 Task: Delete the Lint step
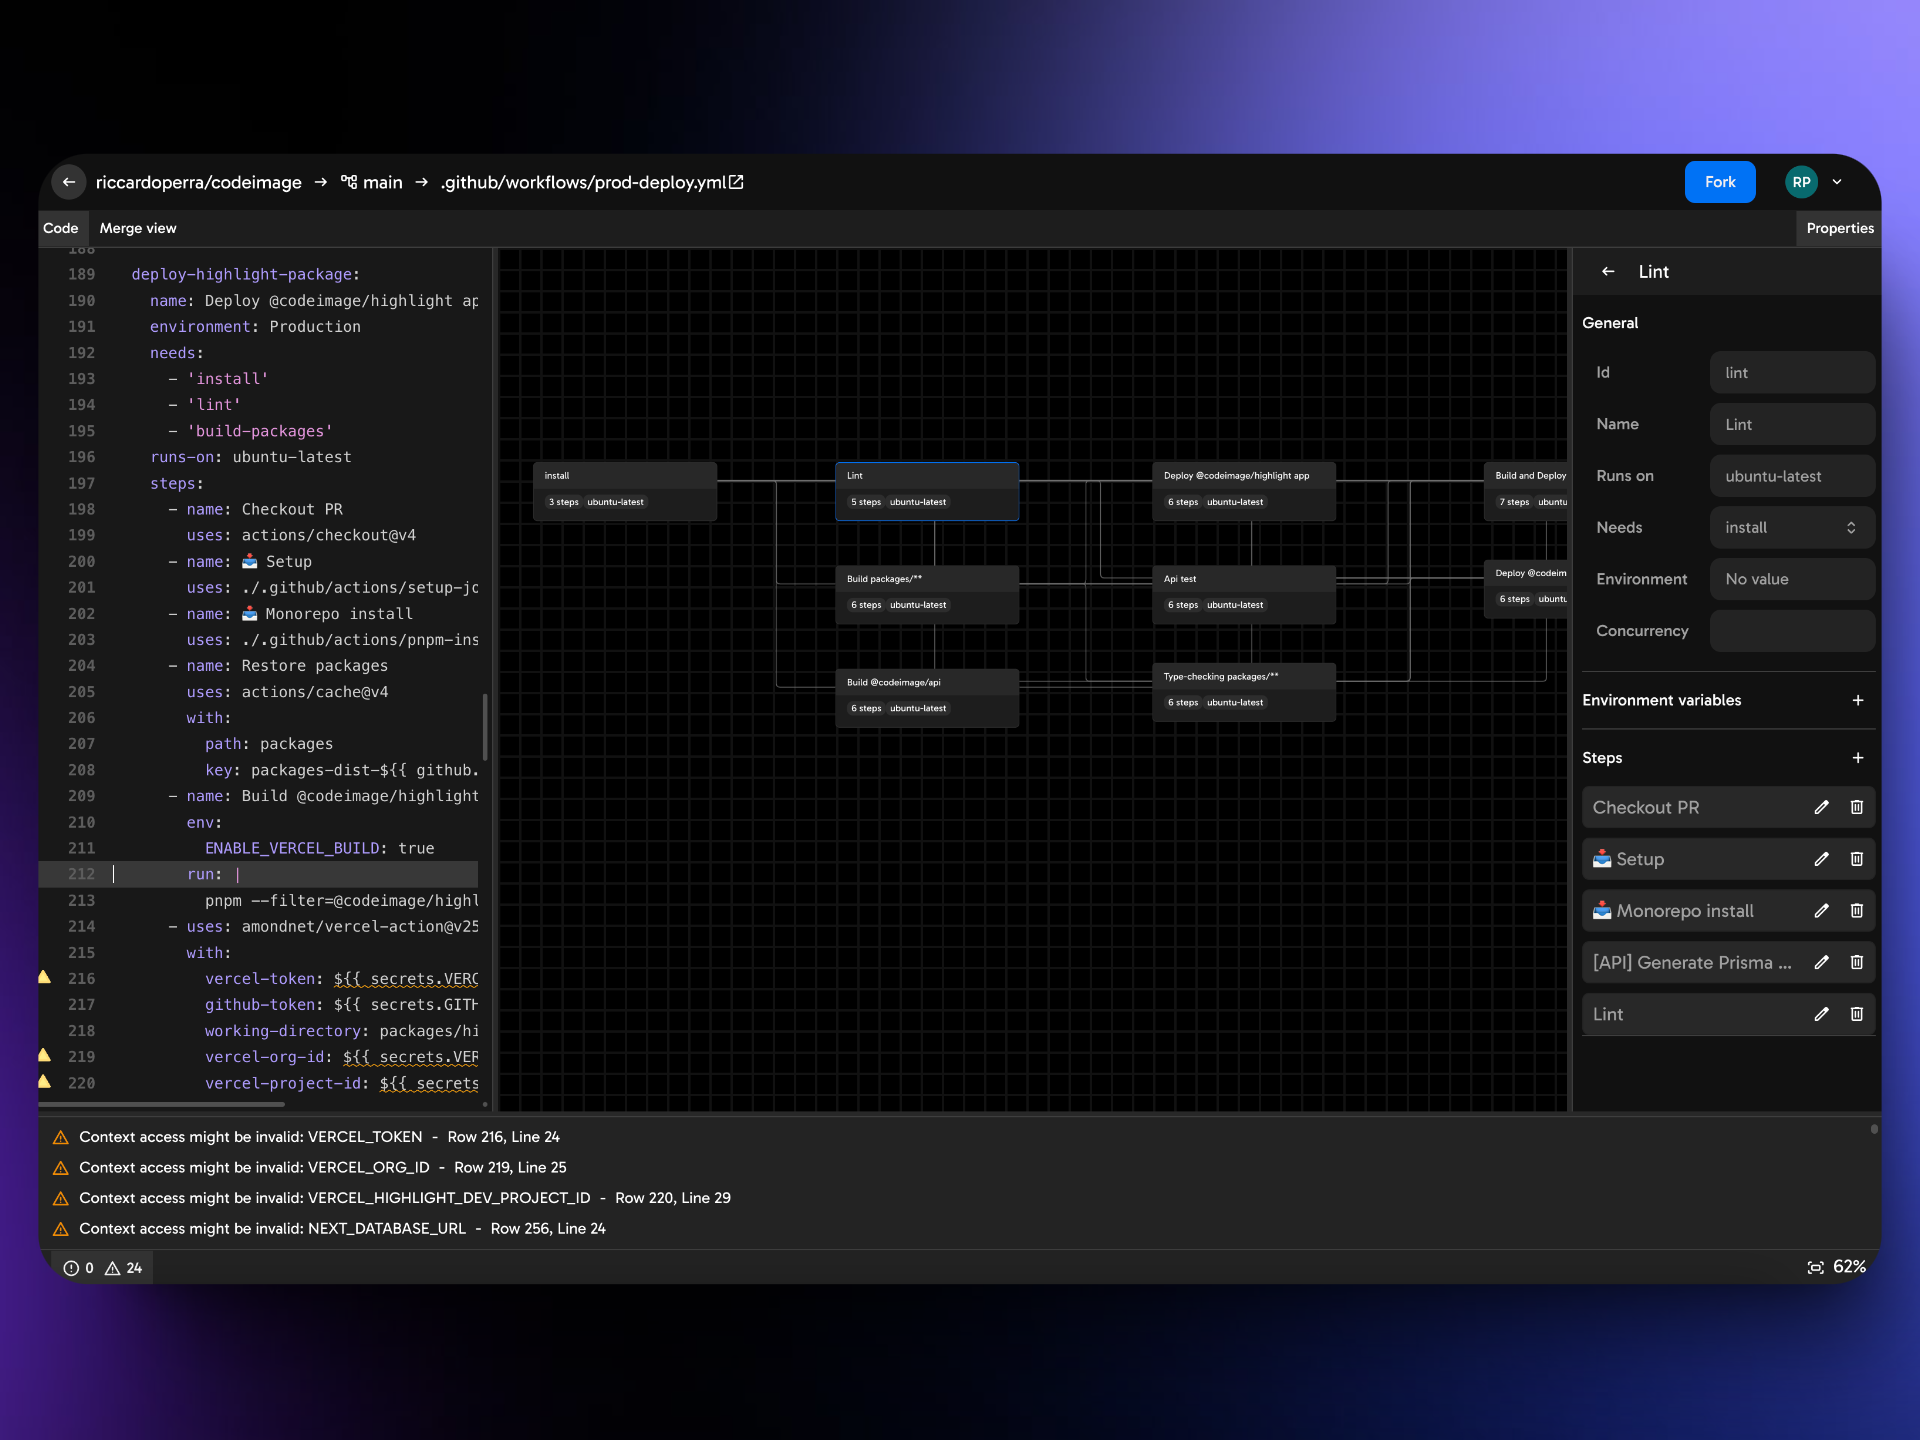[x=1857, y=1014]
